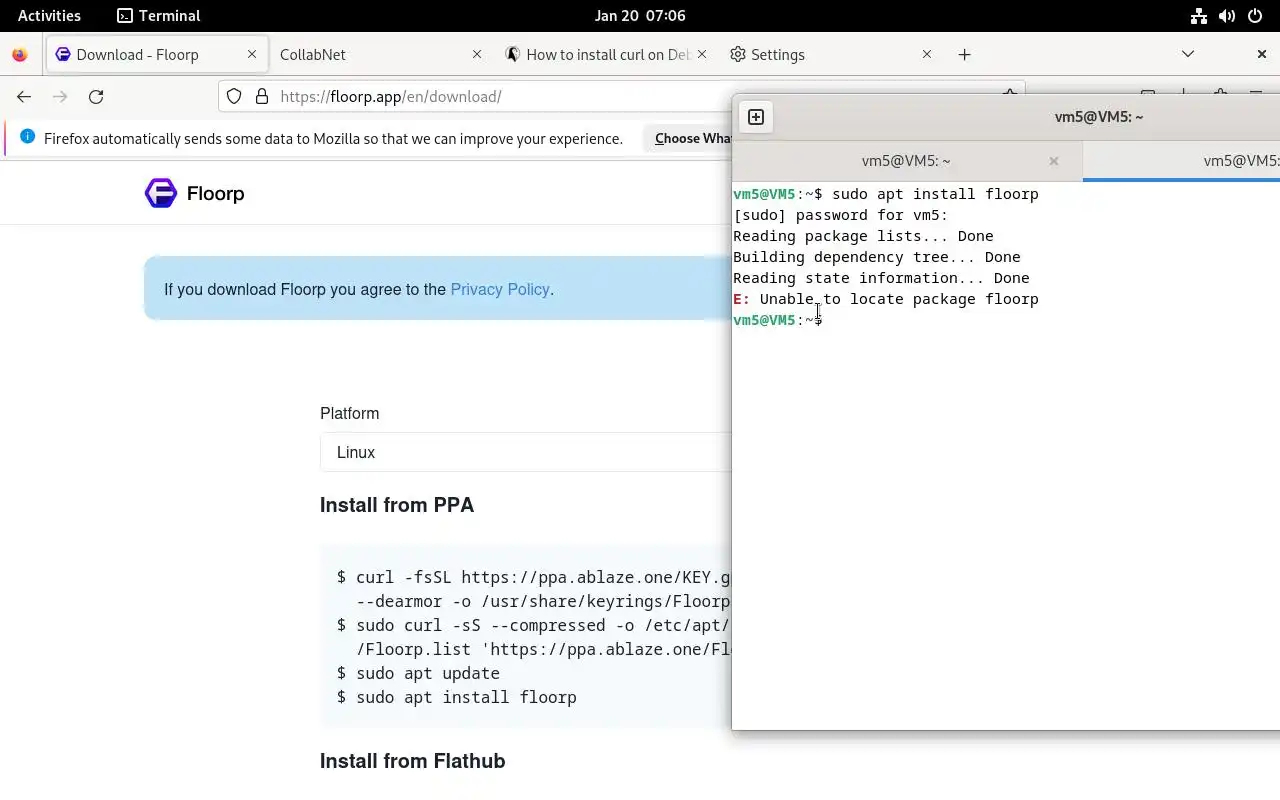
Task: Go forward with the browser forward arrow
Action: click(60, 96)
